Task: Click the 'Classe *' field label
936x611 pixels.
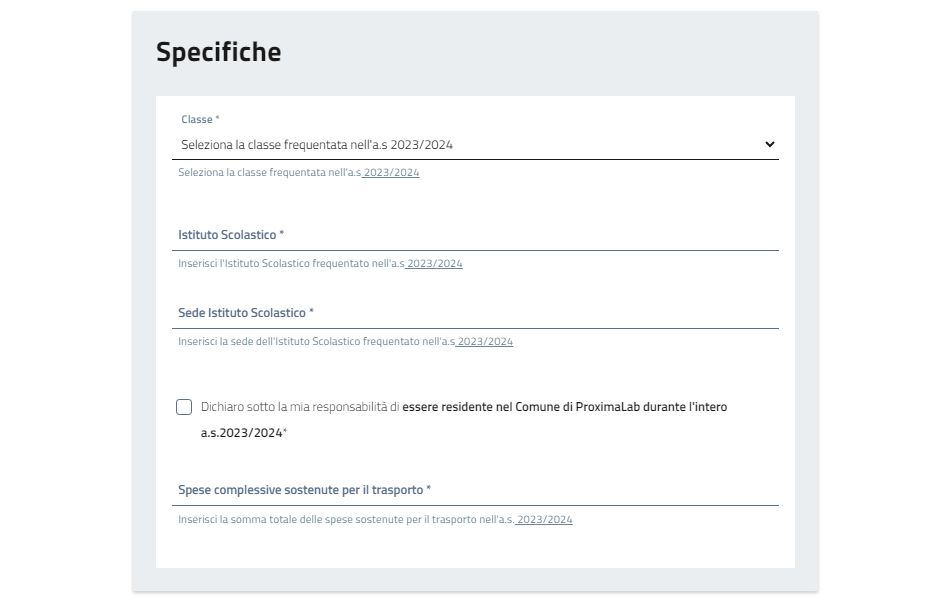Action: 200,119
